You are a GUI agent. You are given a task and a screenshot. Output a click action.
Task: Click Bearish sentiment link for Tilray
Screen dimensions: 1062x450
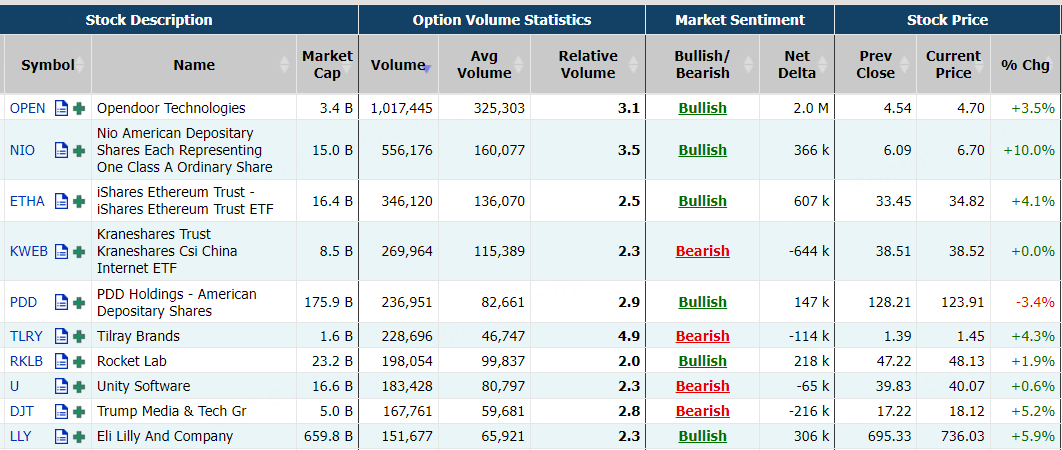coord(702,336)
